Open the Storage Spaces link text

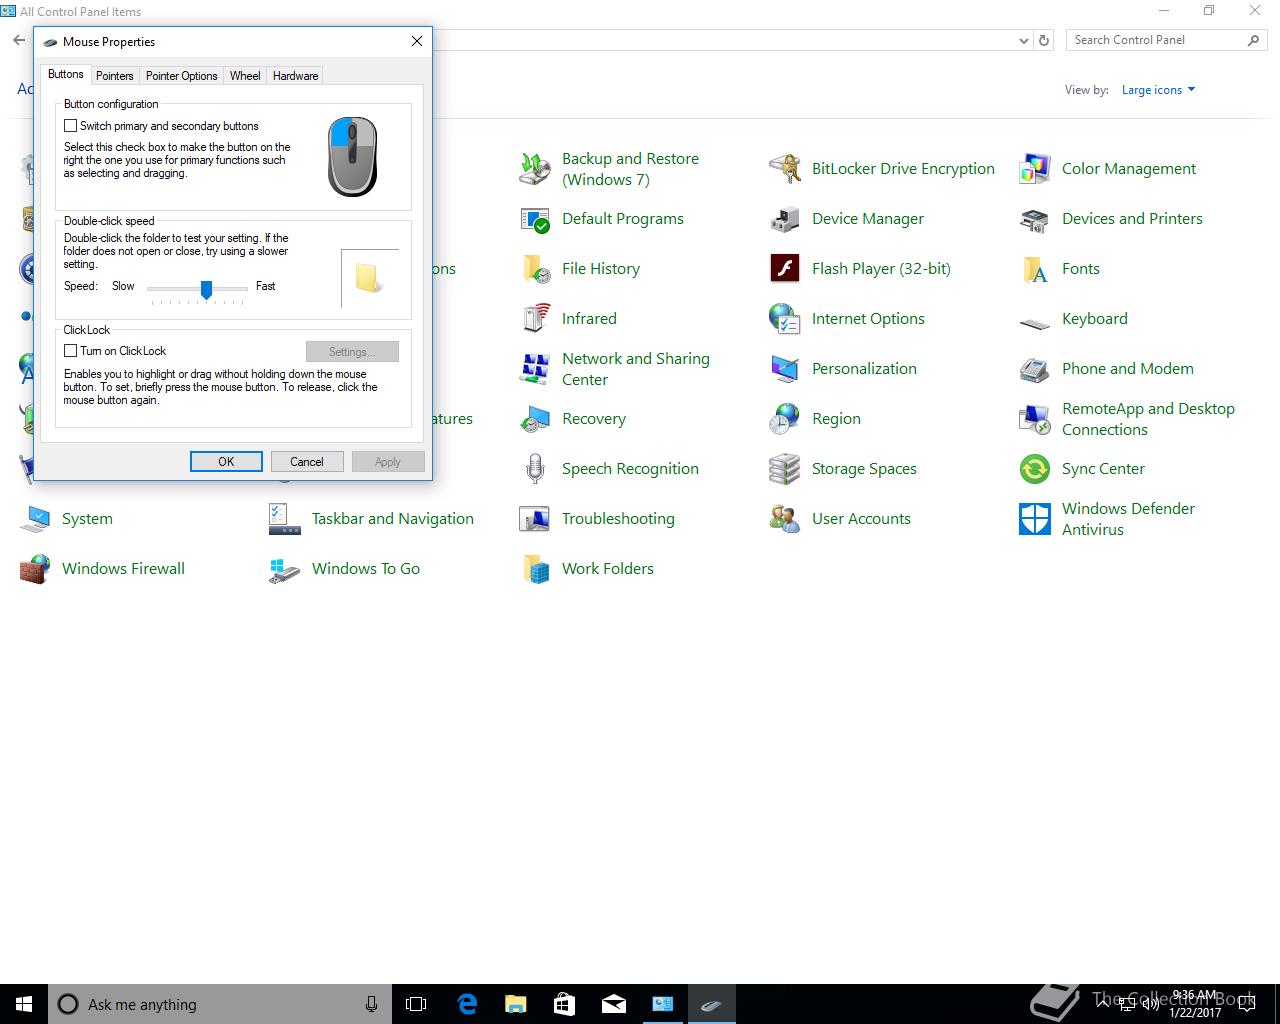(x=864, y=469)
